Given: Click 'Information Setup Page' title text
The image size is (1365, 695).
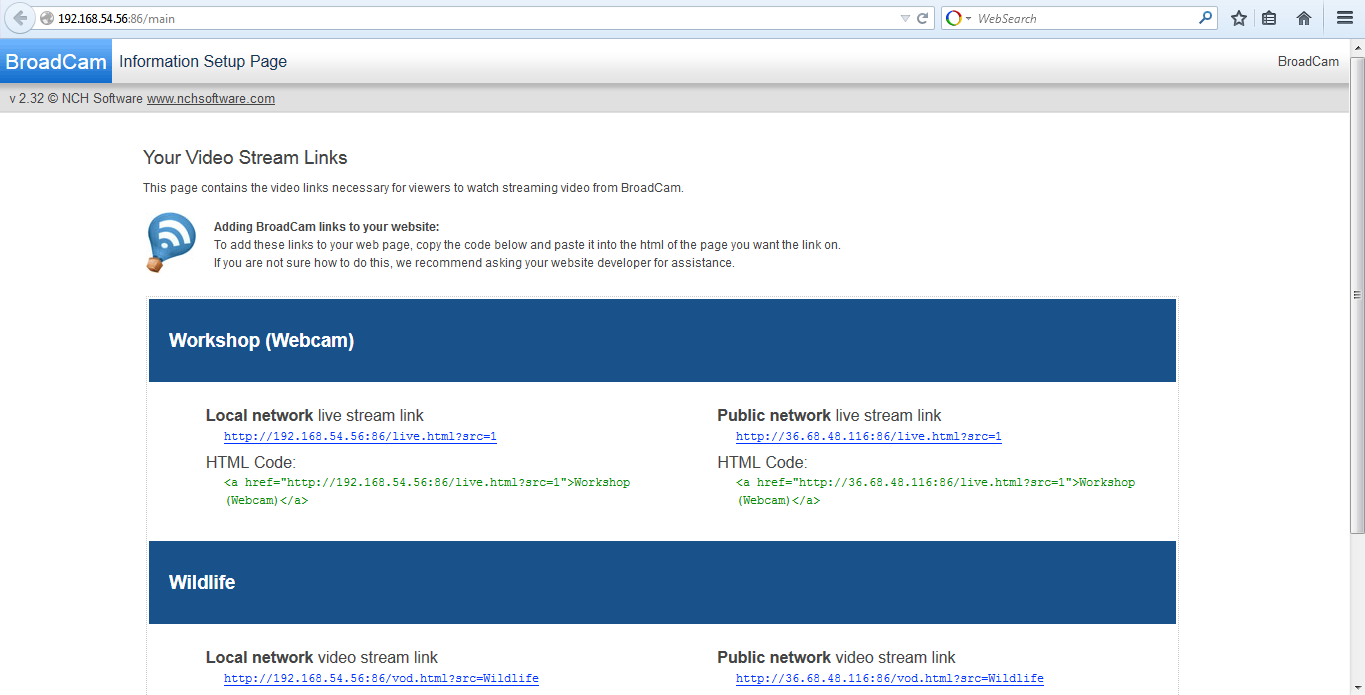Looking at the screenshot, I should pyautogui.click(x=203, y=62).
